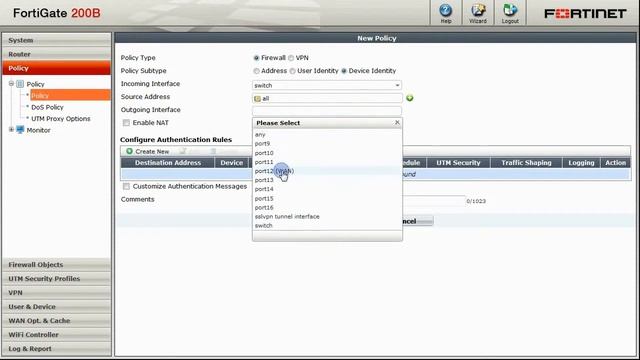Click the Monitor screen icon in tree
This screenshot has height=360, width=640.
click(x=20, y=130)
